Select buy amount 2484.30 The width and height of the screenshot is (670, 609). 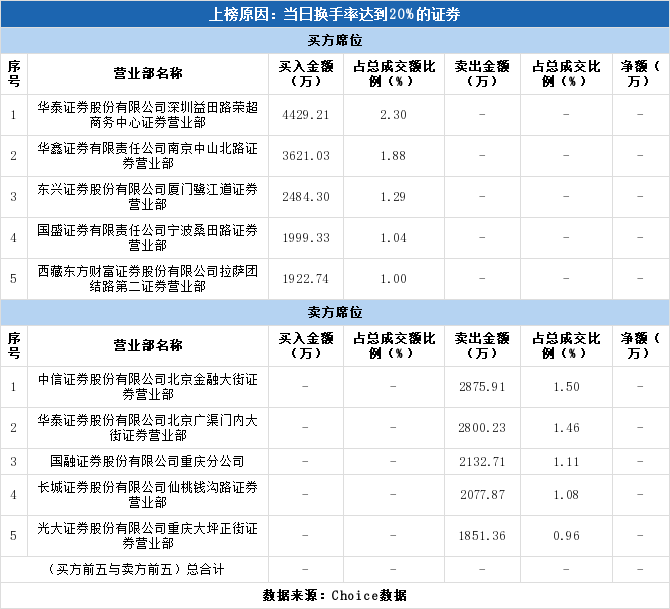click(306, 197)
